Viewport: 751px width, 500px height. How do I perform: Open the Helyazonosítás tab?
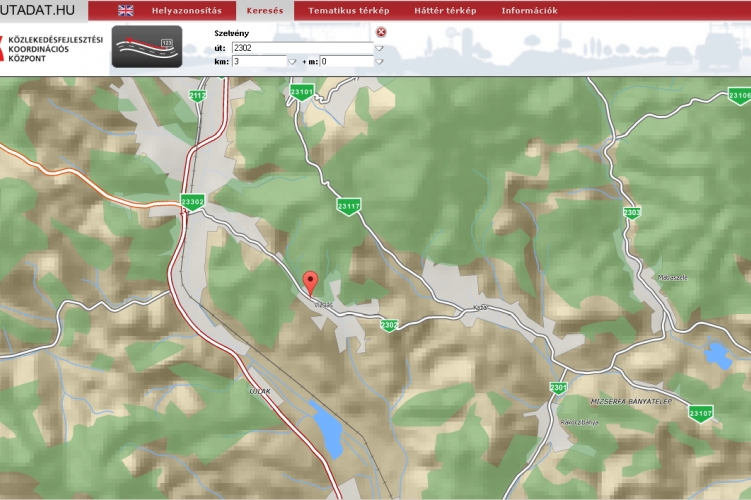pyautogui.click(x=187, y=11)
